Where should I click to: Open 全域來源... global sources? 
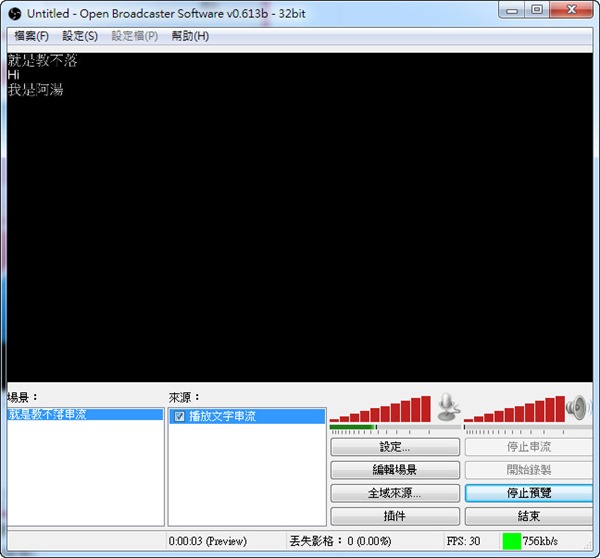coord(395,493)
